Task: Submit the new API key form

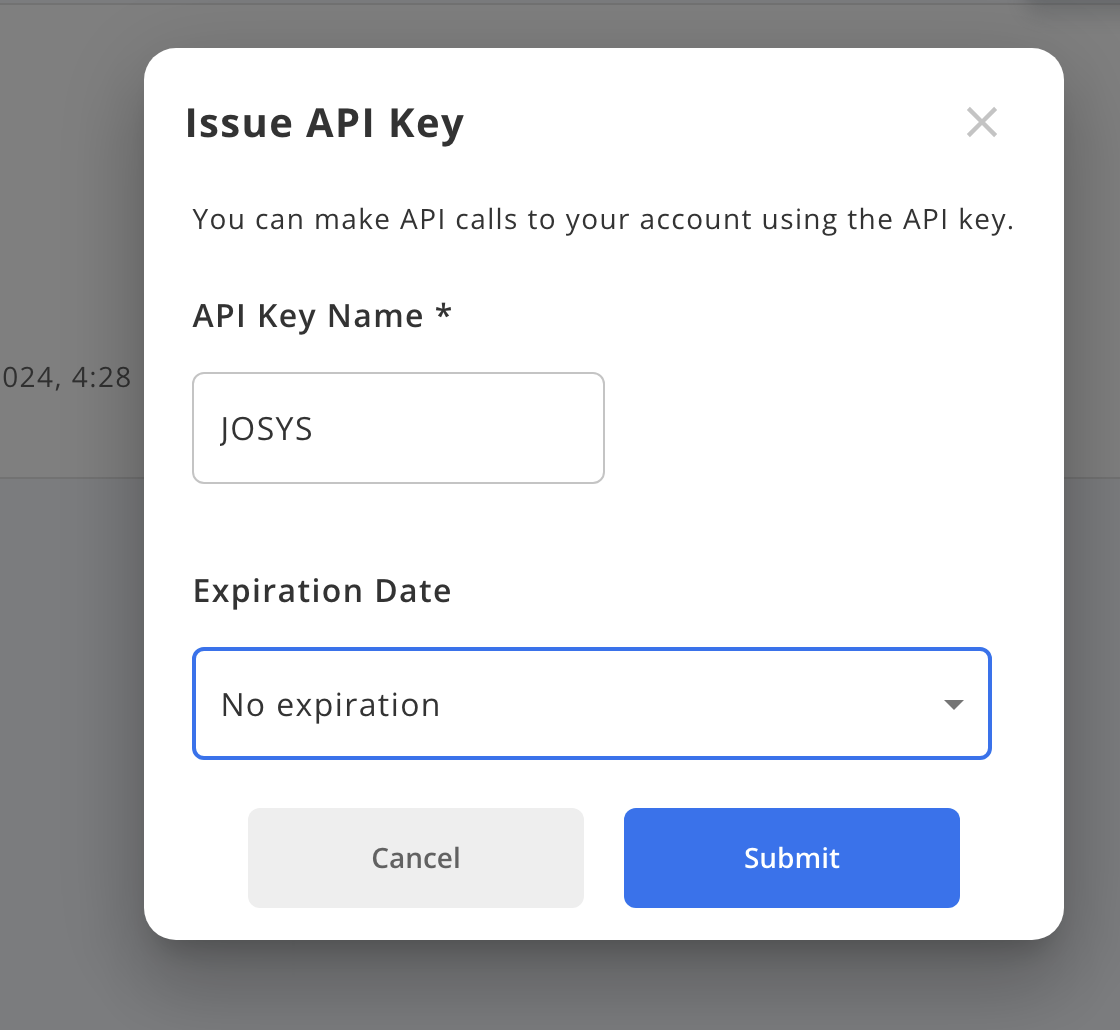Action: (791, 858)
